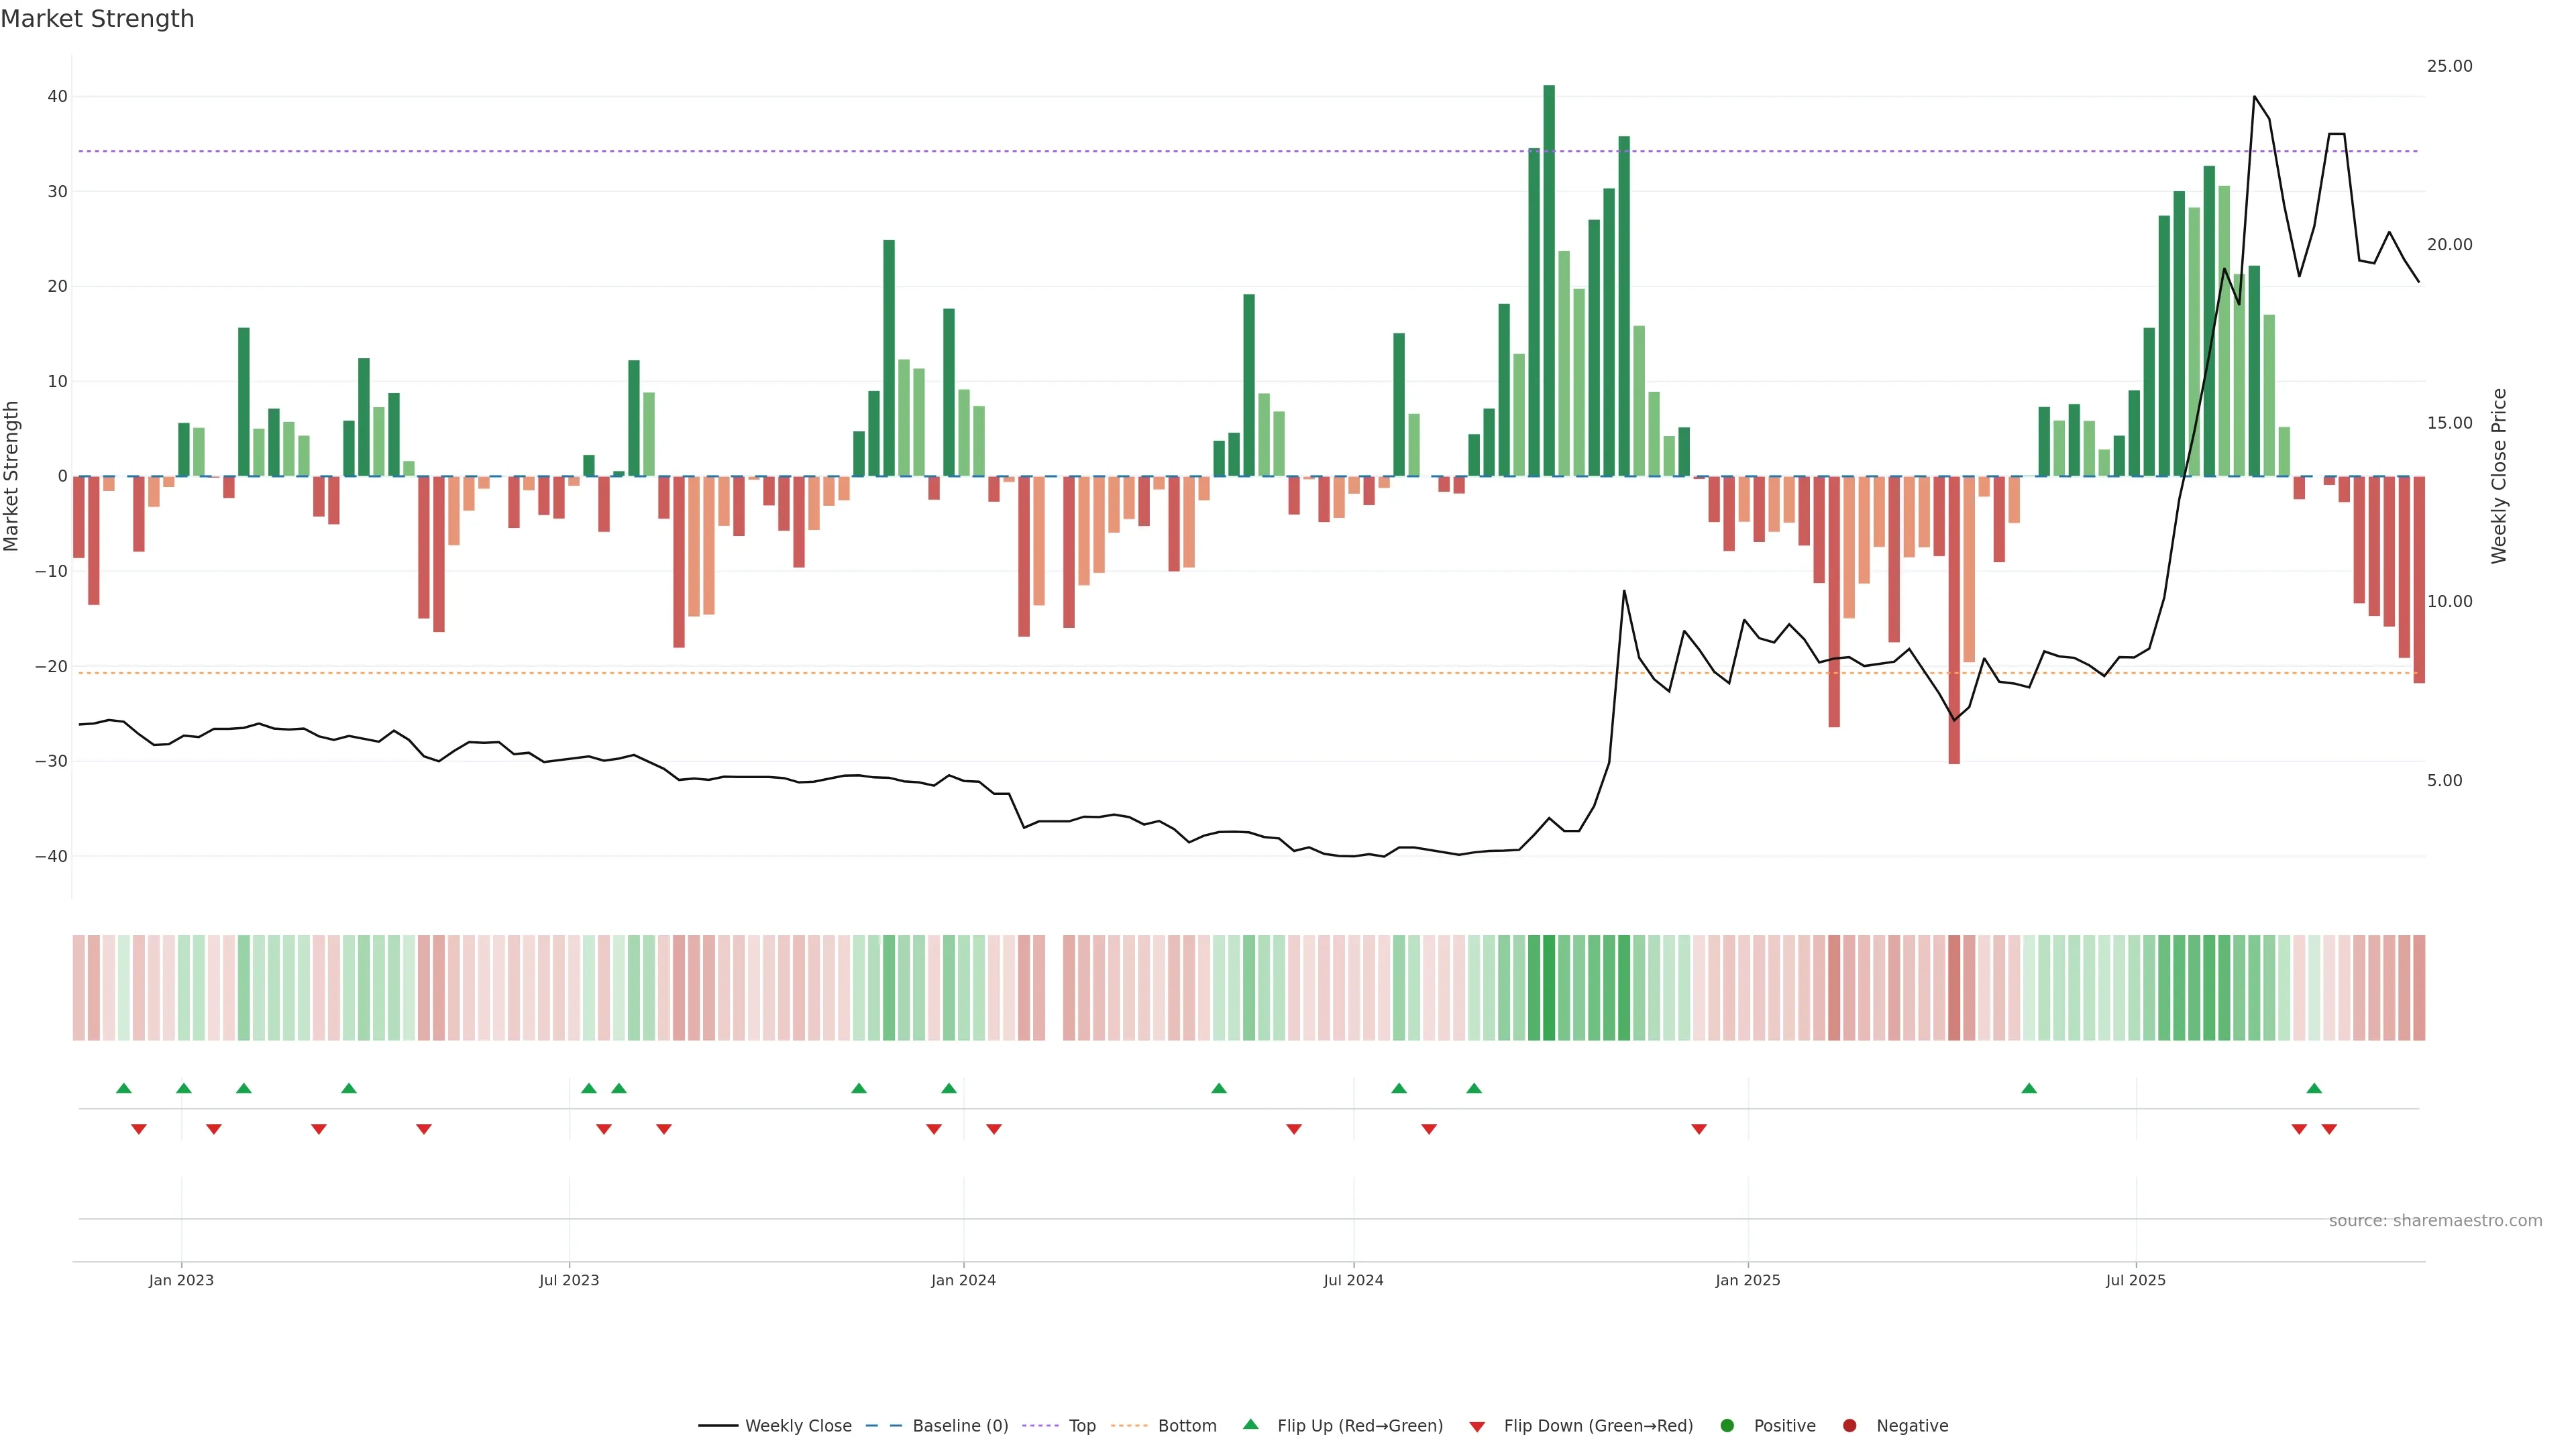The width and height of the screenshot is (2576, 1449).
Task: Click the green Positive circle in legend
Action: 1727,1425
